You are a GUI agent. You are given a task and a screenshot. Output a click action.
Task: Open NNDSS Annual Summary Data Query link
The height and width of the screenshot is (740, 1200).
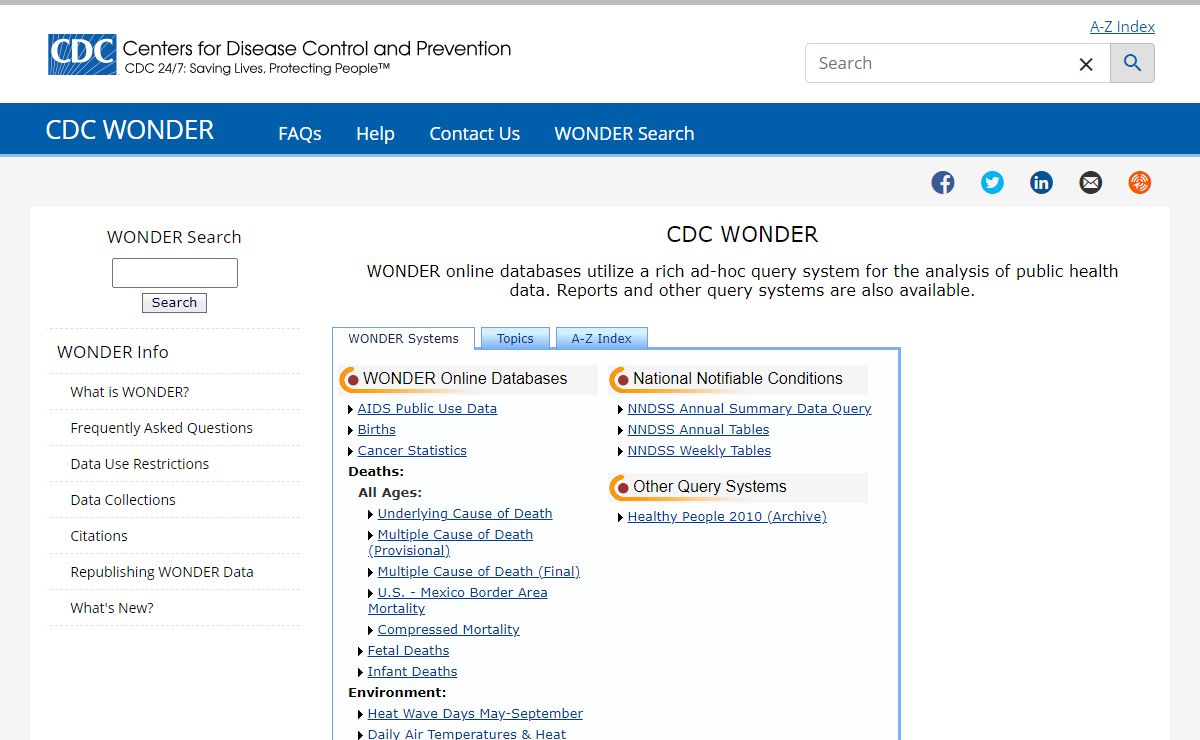coord(750,408)
